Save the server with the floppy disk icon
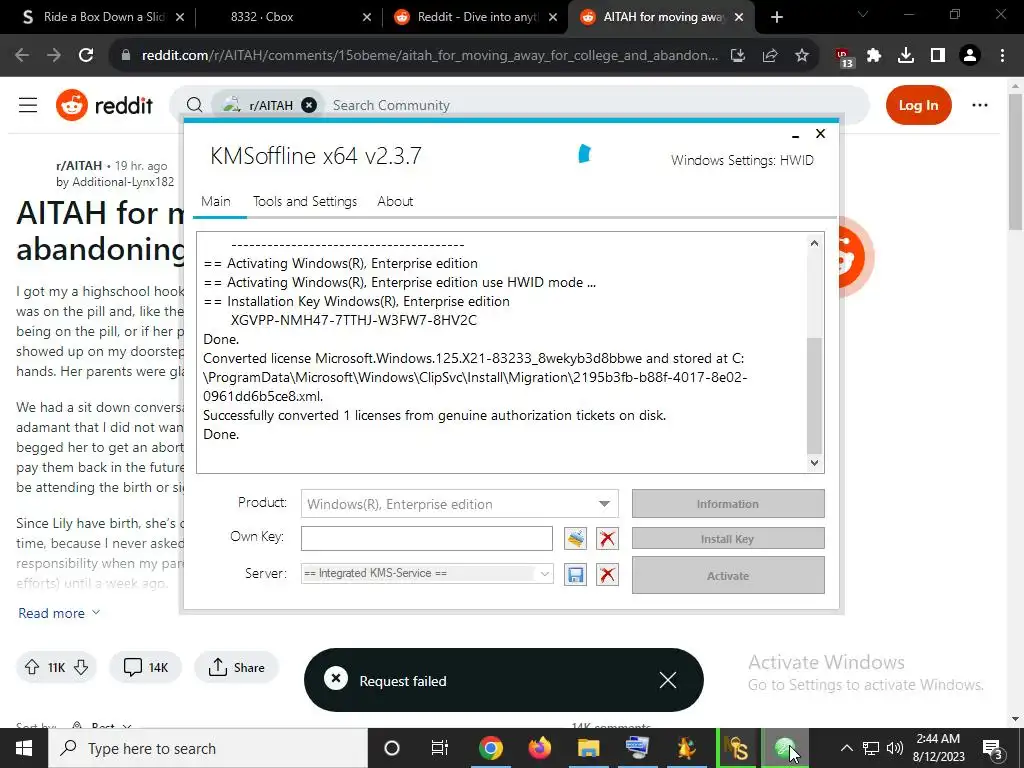The height and width of the screenshot is (768, 1024). (575, 575)
